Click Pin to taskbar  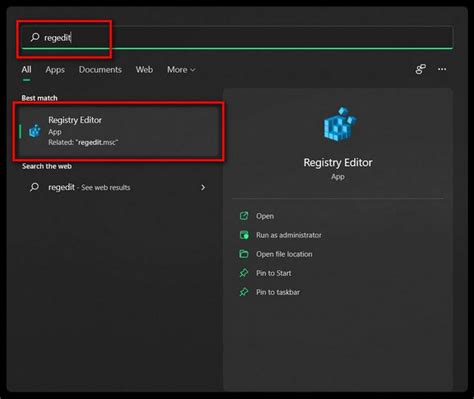coord(278,292)
